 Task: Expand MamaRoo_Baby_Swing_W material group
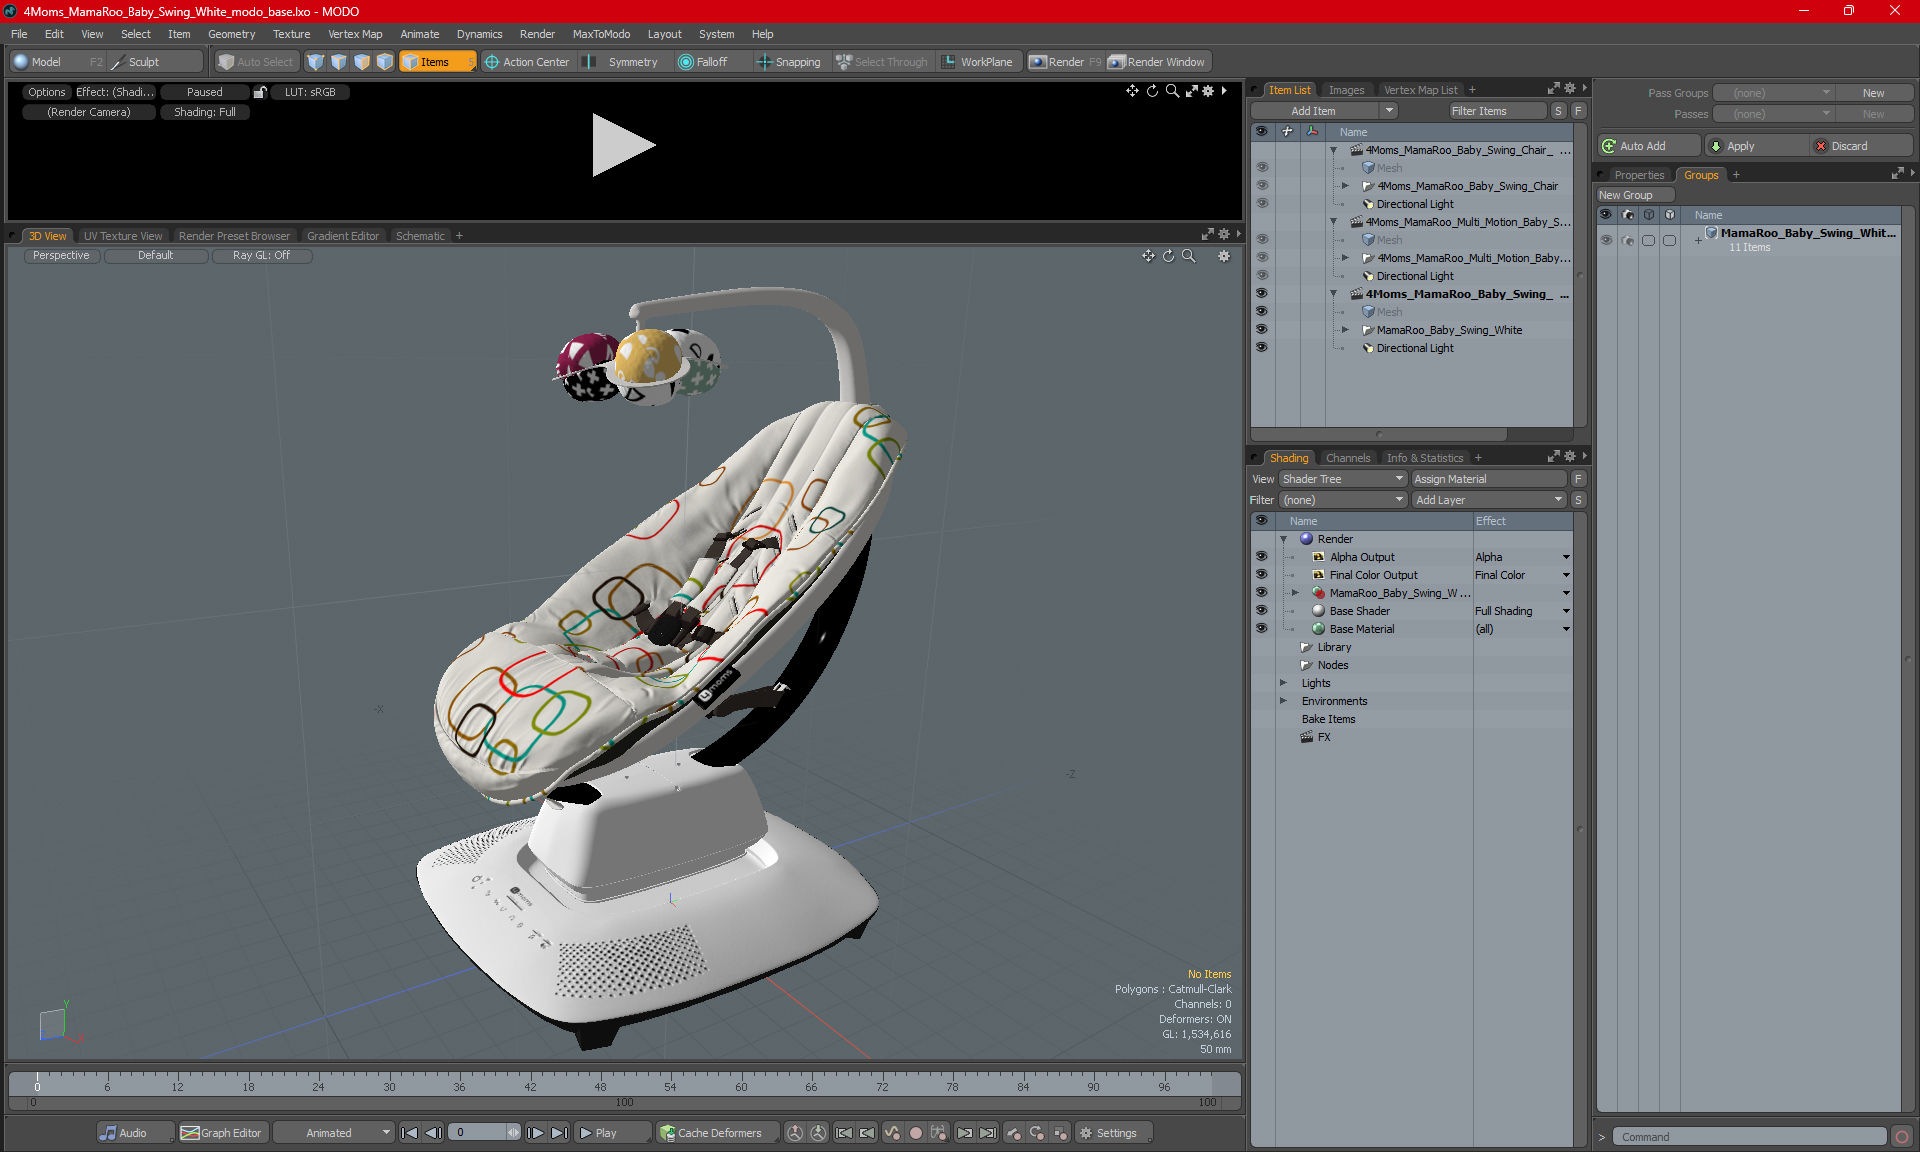1296,593
